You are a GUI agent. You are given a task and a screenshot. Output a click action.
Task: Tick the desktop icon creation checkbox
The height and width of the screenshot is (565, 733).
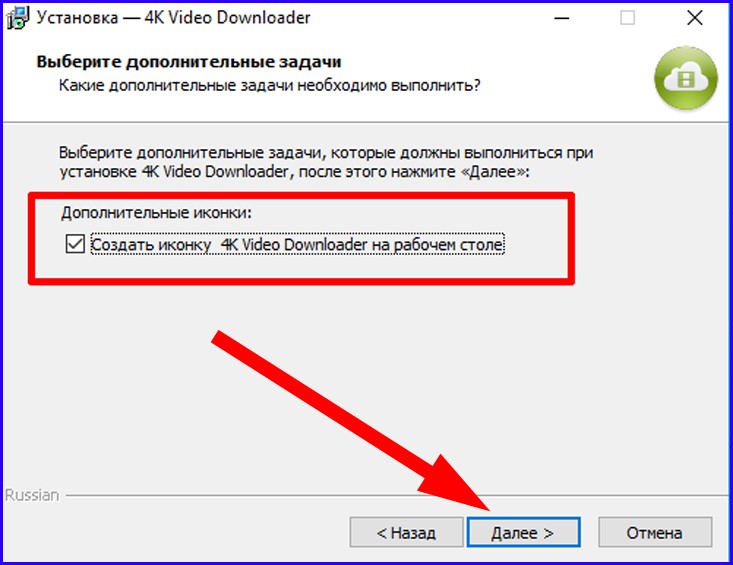(x=75, y=244)
